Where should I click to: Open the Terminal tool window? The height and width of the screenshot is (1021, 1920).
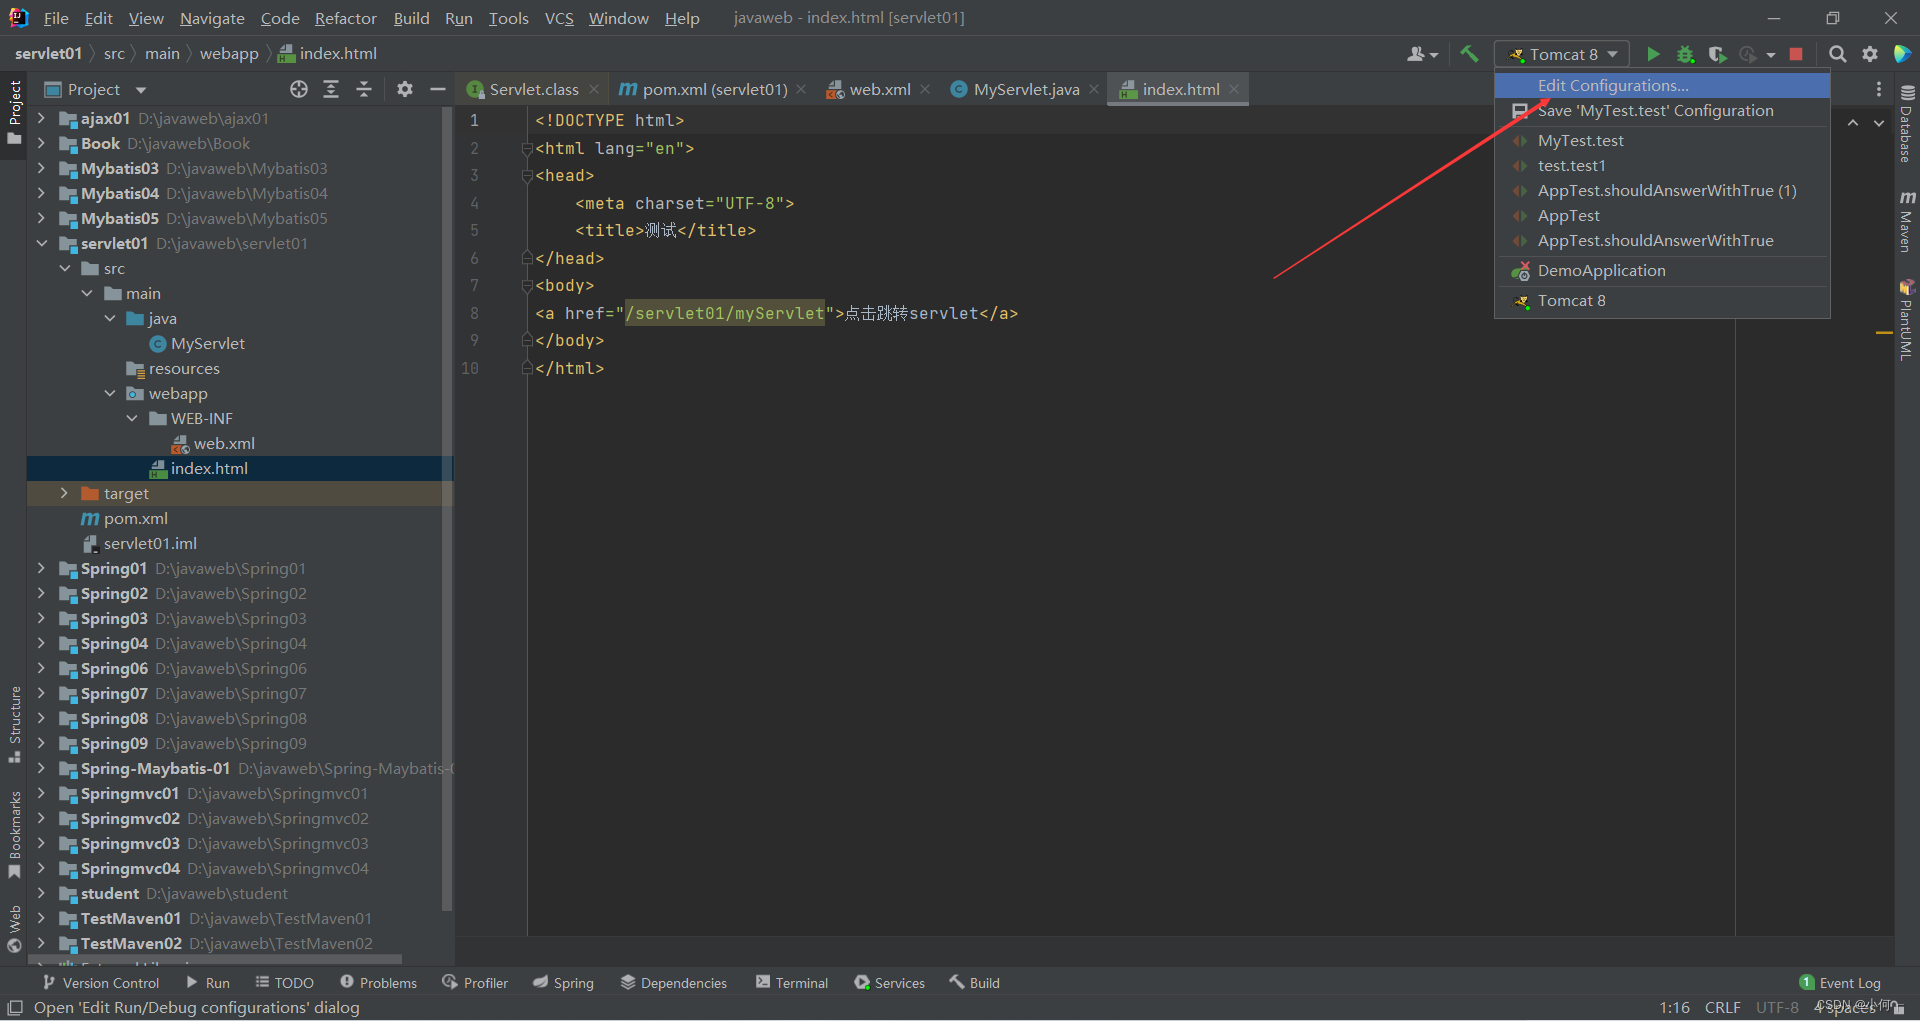click(x=792, y=983)
